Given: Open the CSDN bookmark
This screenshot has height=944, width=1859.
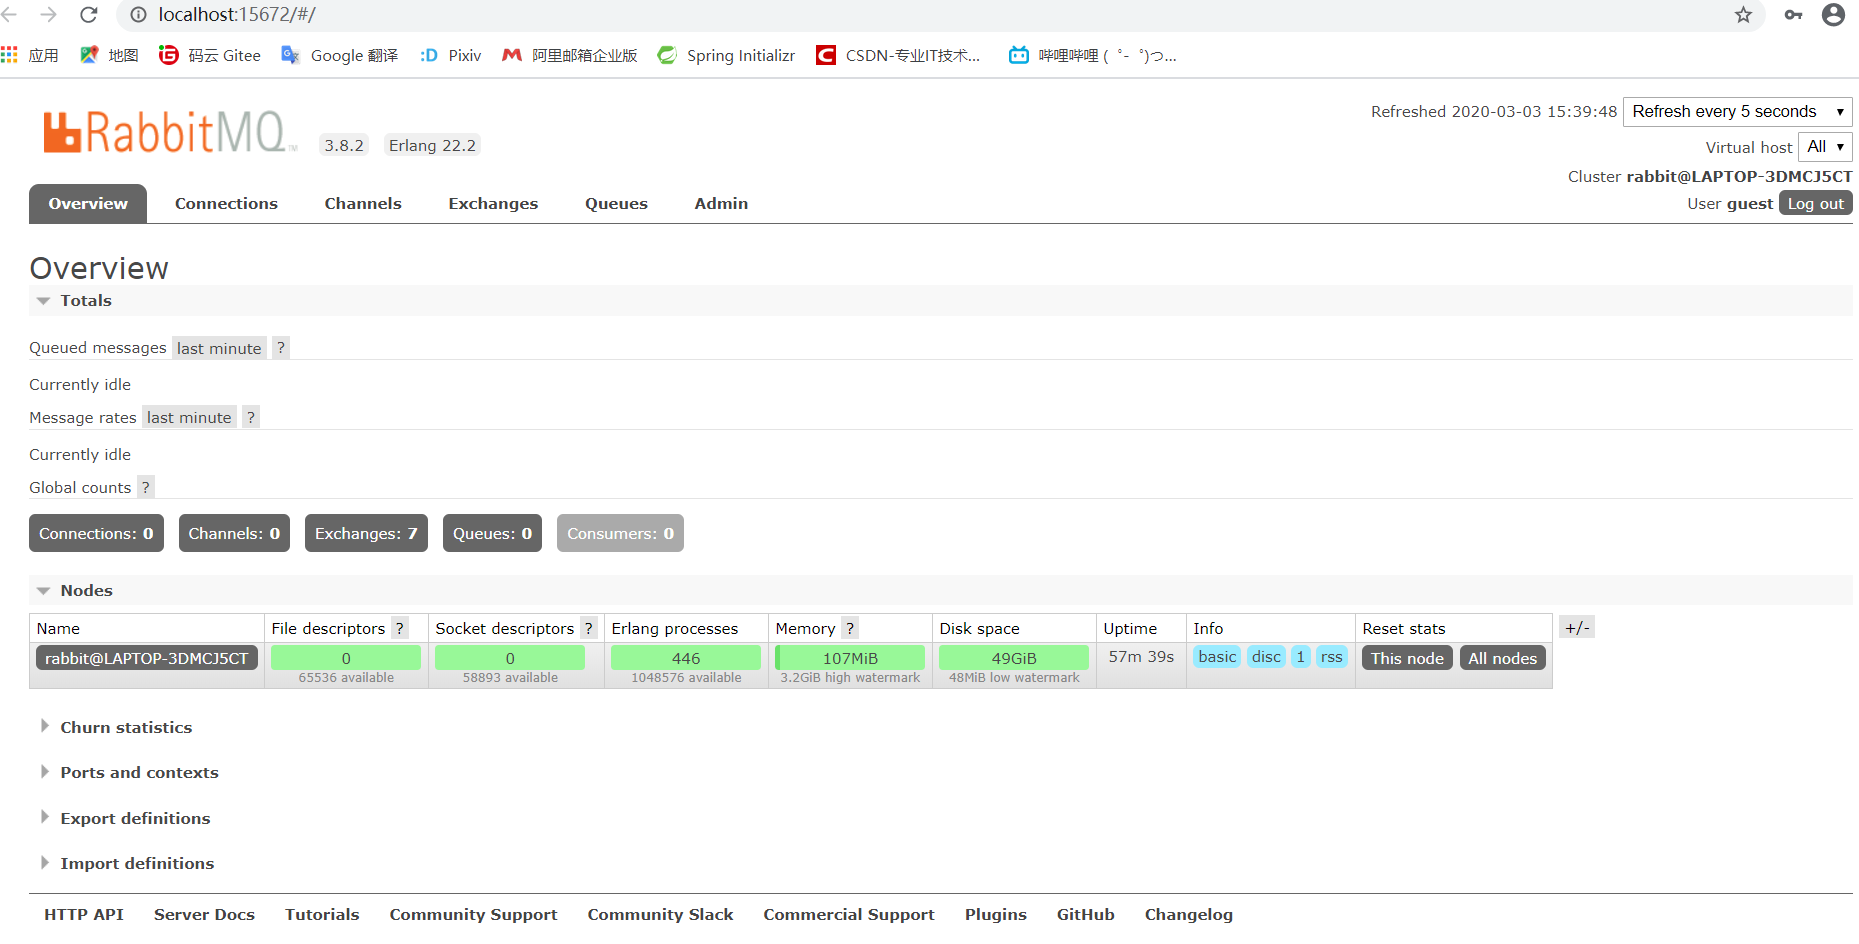Looking at the screenshot, I should [898, 55].
